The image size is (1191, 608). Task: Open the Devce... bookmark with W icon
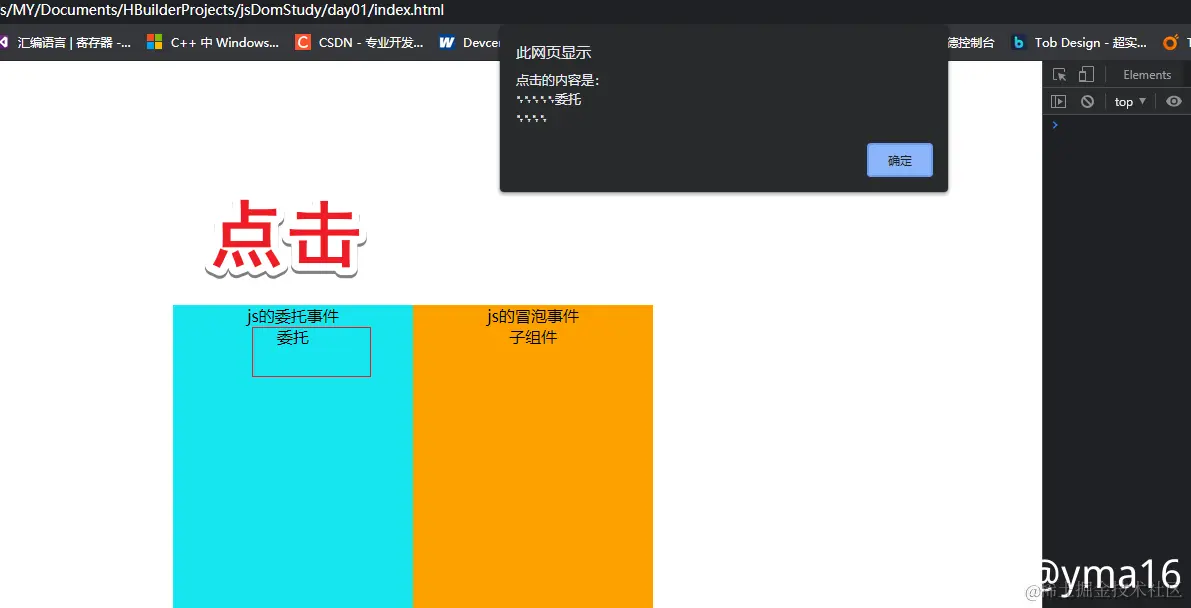click(469, 43)
